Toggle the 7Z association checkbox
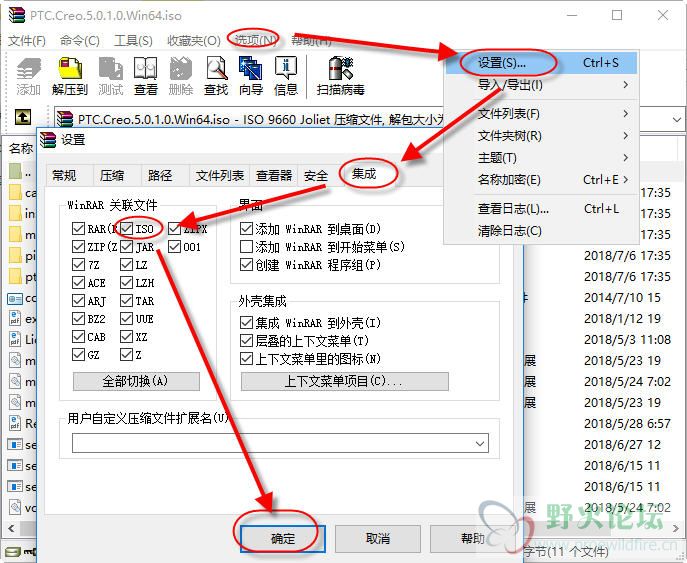 [x=78, y=265]
